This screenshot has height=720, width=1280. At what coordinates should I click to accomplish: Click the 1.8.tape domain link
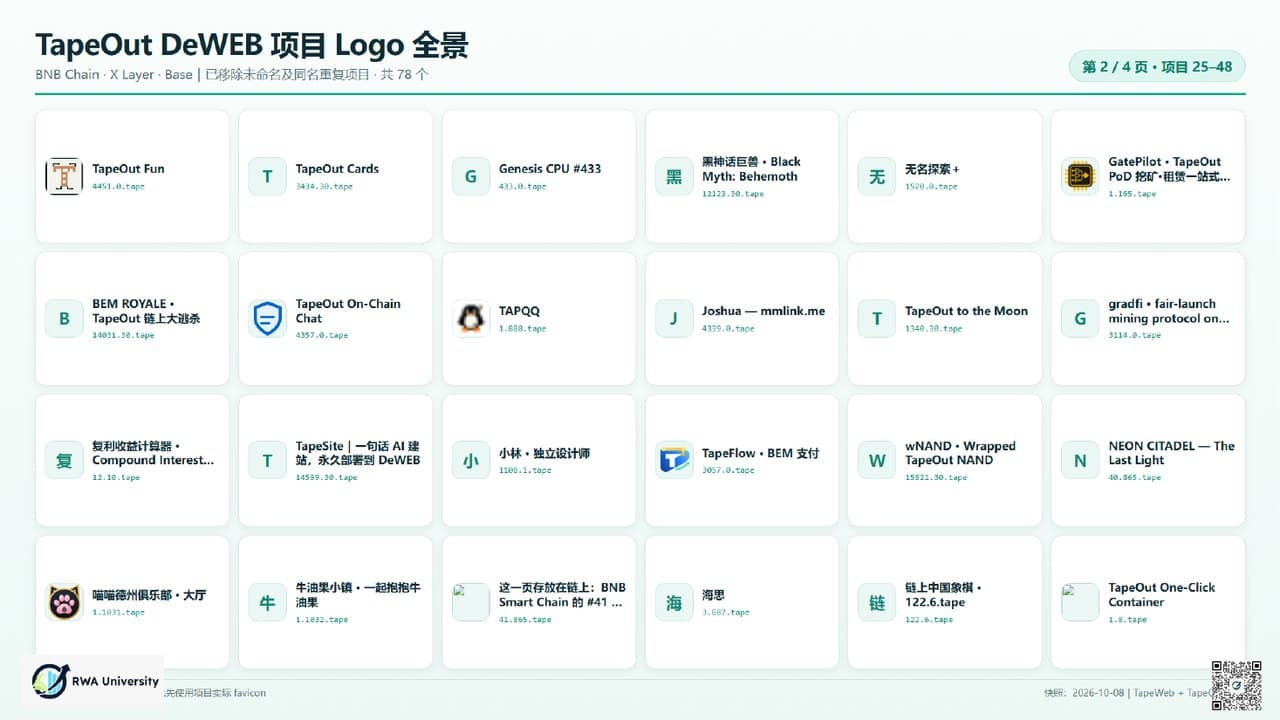click(1128, 620)
